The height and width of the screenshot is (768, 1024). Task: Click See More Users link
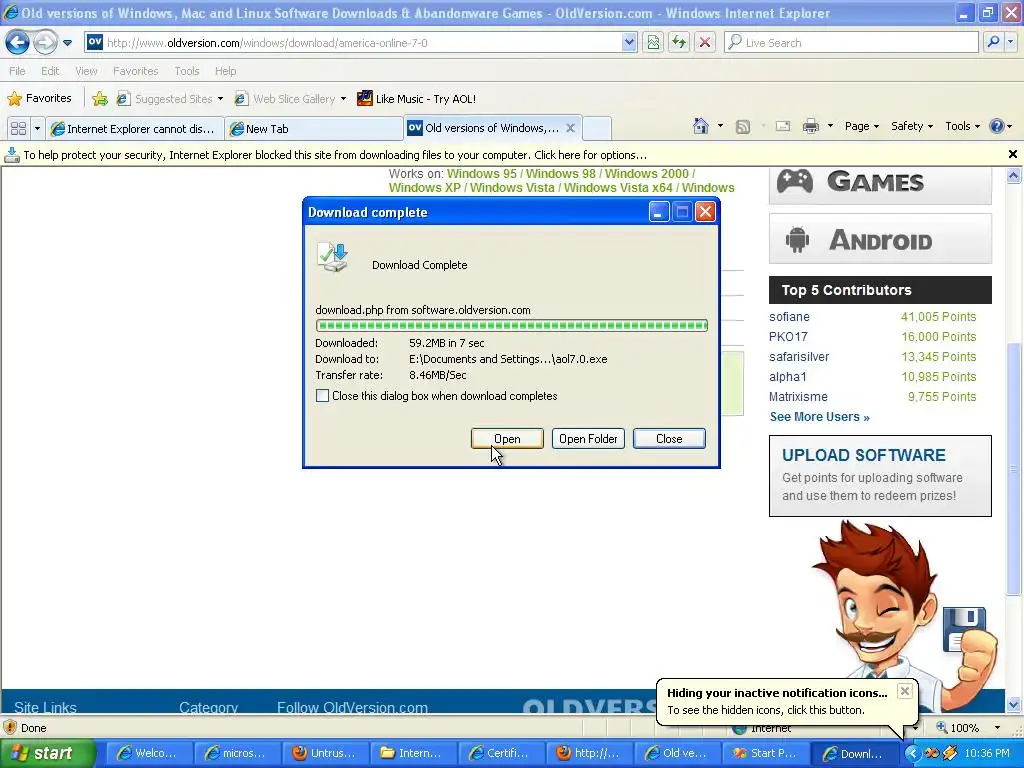pyautogui.click(x=819, y=417)
